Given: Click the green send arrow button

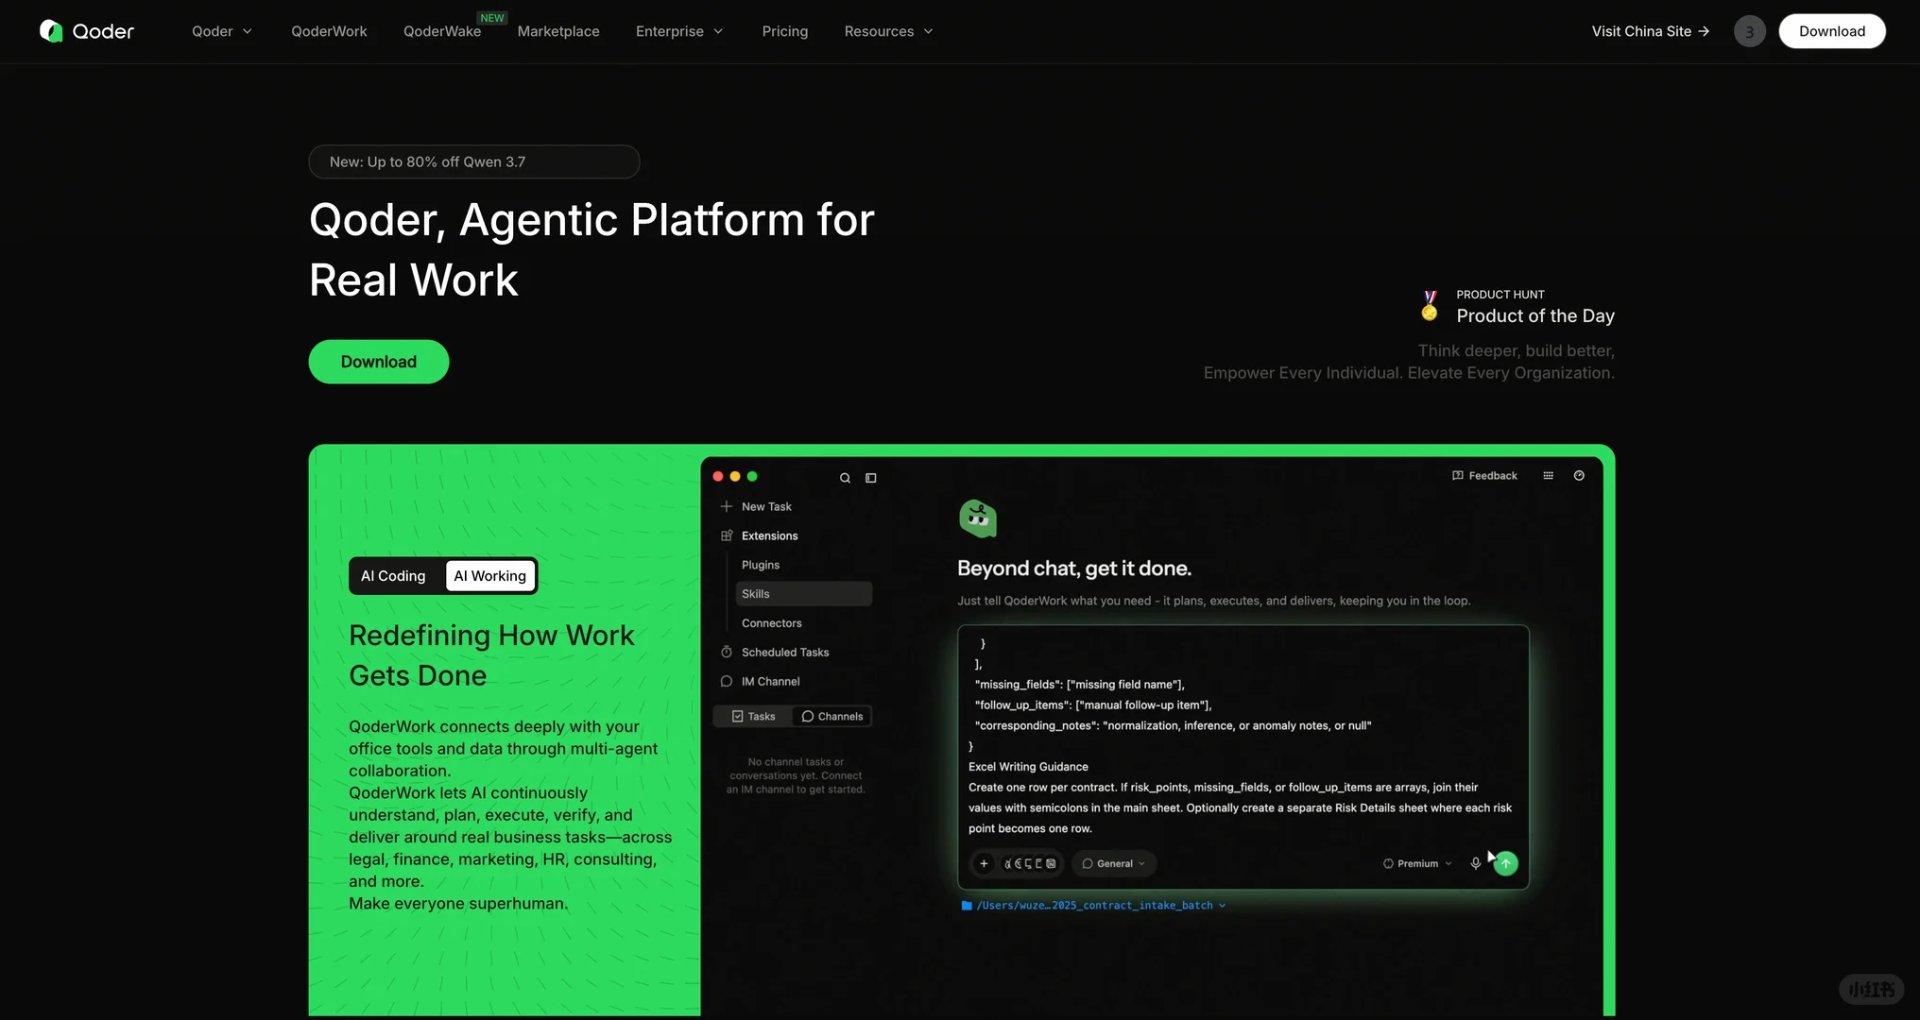Looking at the screenshot, I should [1506, 863].
